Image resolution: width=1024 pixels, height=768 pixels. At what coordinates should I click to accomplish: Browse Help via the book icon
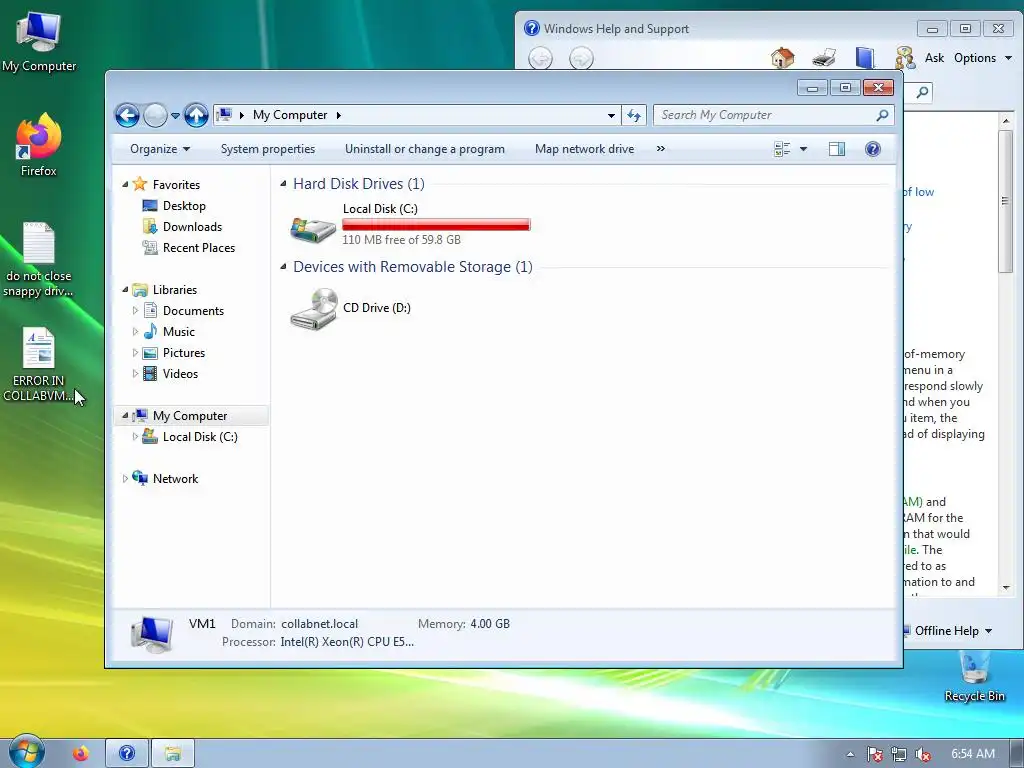(x=865, y=57)
